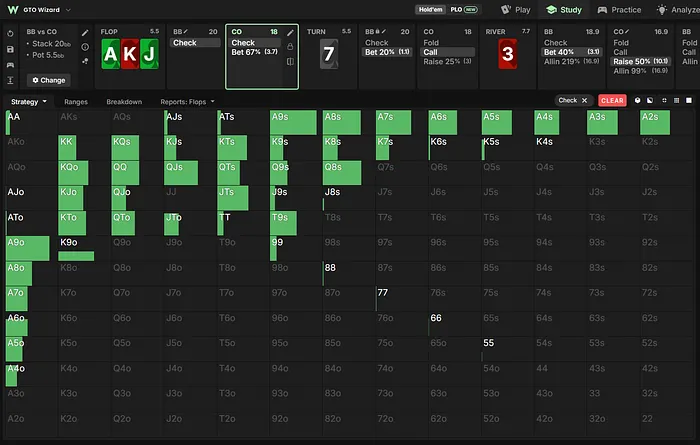Select the K4s hand cell
Image resolution: width=700 pixels, height=445 pixels.
click(x=560, y=148)
